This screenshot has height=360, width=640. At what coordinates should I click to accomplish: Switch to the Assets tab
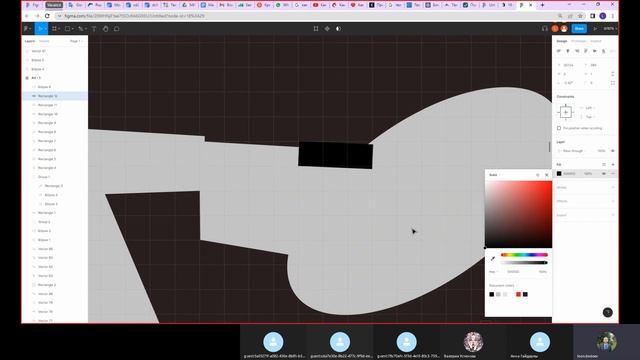tap(44, 41)
